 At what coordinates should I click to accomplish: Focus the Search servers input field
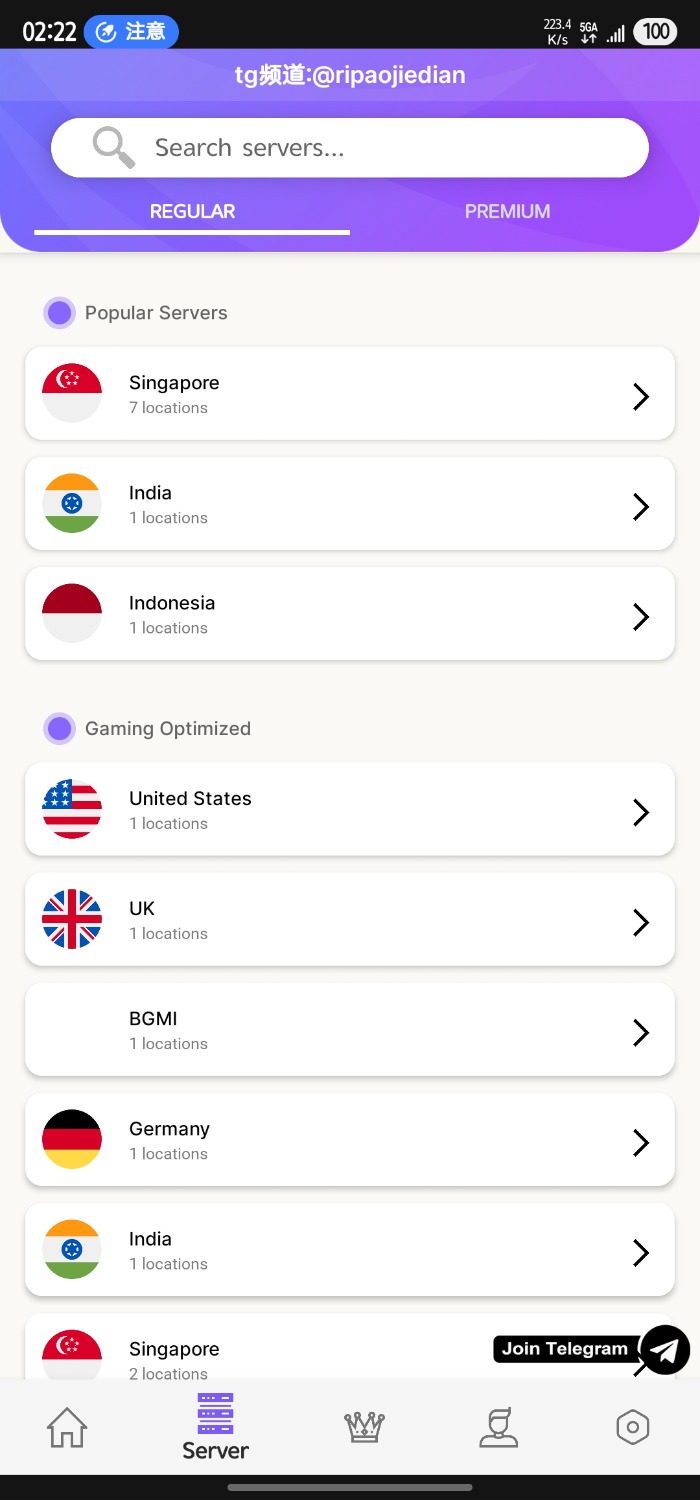[x=350, y=148]
